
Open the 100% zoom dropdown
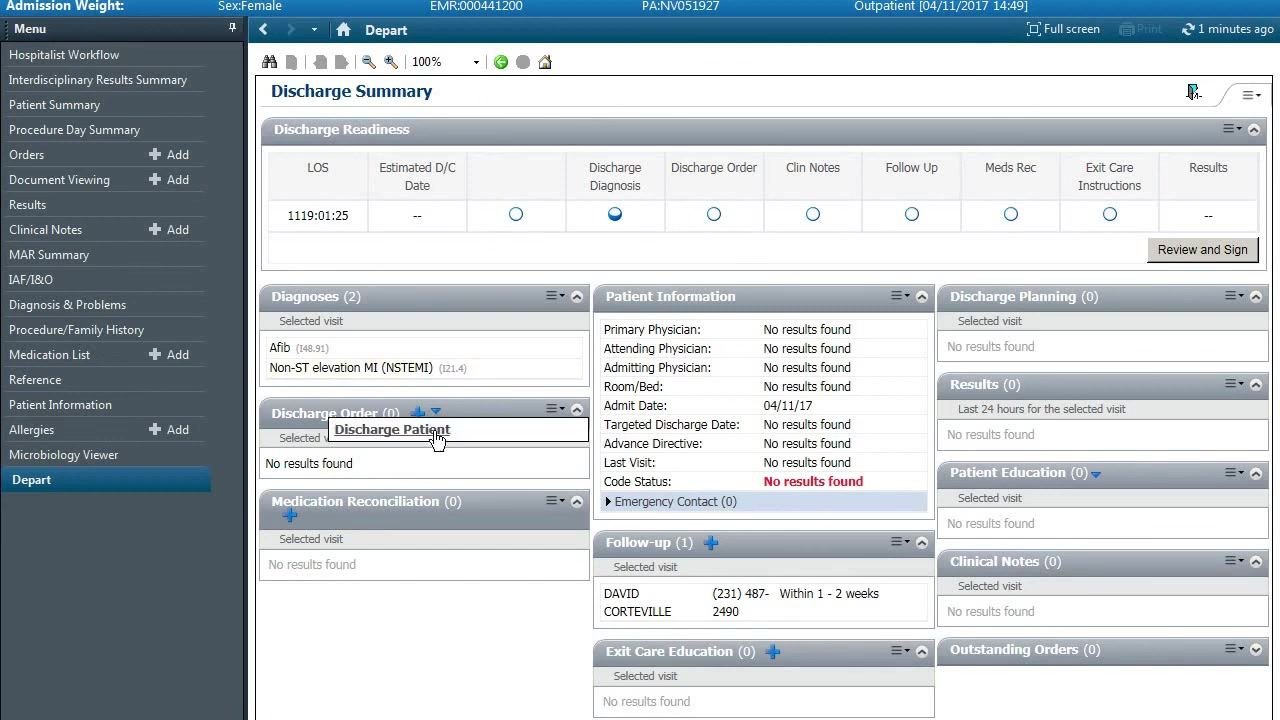[x=476, y=62]
